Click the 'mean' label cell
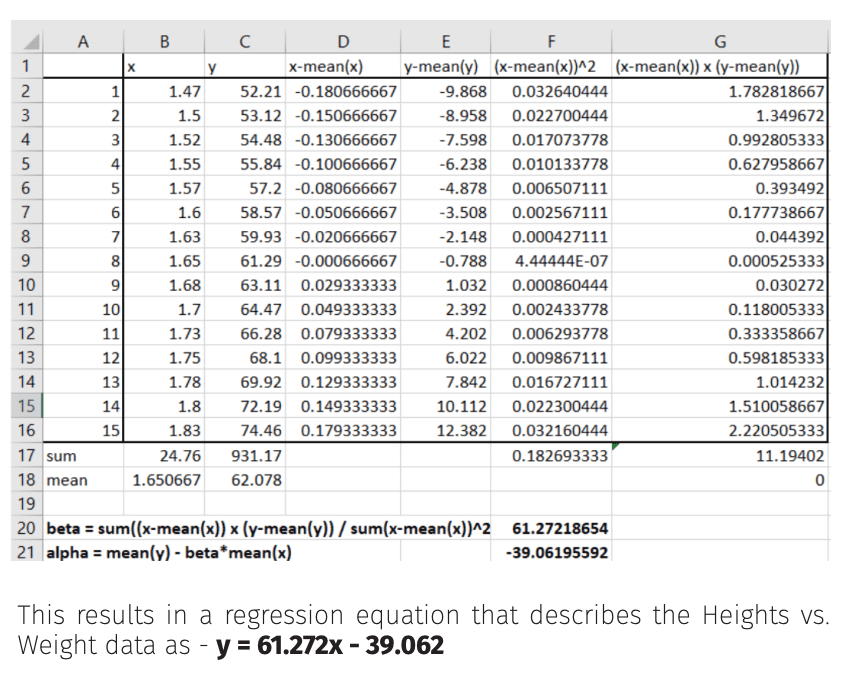 [83, 480]
